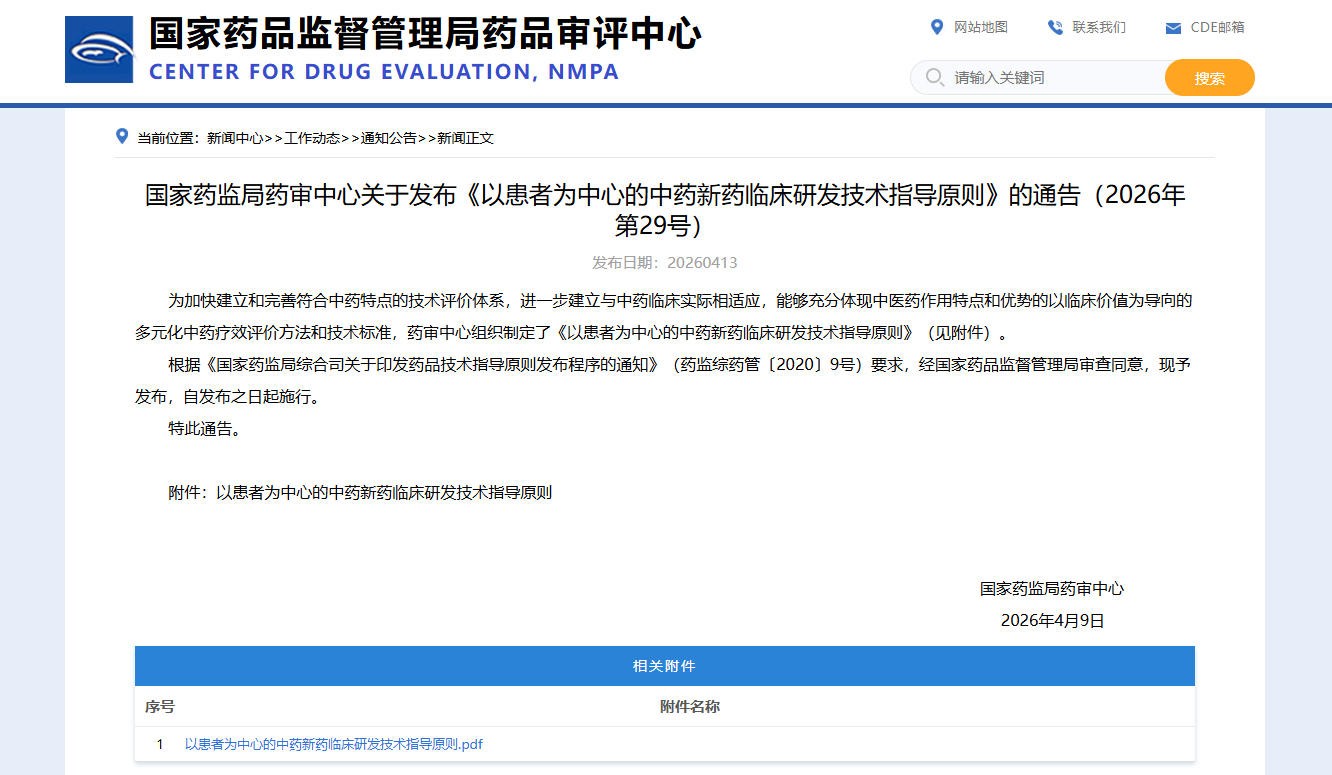
Task: Click 新闻正文 in breadcrumb
Action: [465, 138]
